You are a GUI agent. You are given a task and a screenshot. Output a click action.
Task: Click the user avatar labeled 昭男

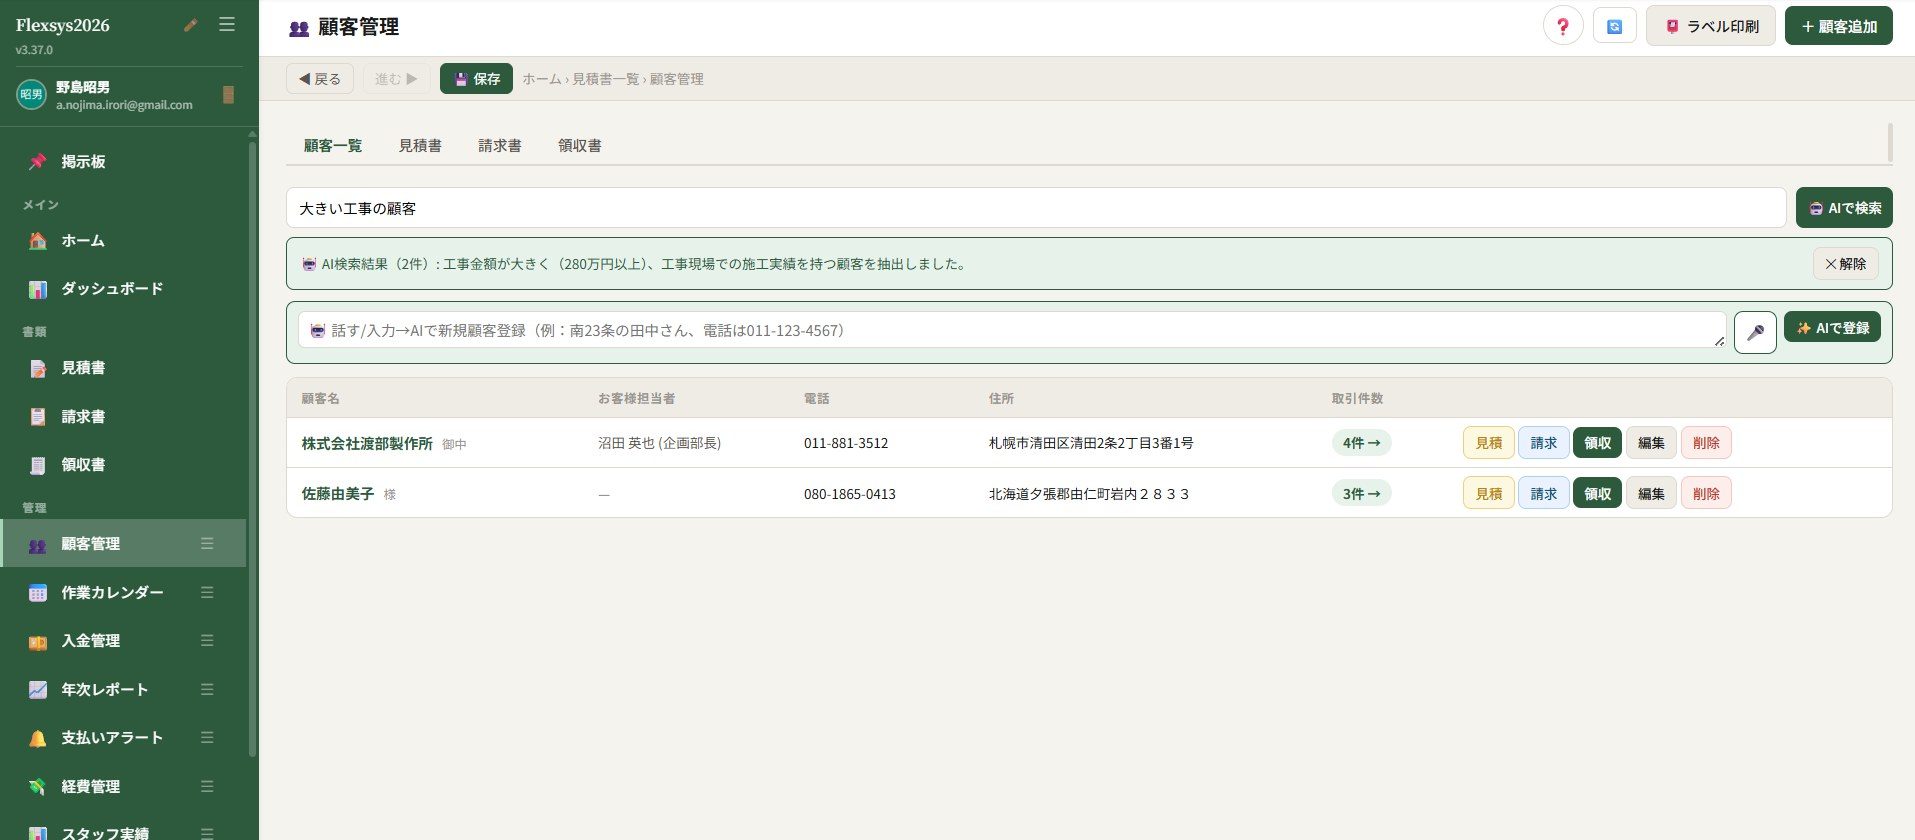pyautogui.click(x=32, y=95)
